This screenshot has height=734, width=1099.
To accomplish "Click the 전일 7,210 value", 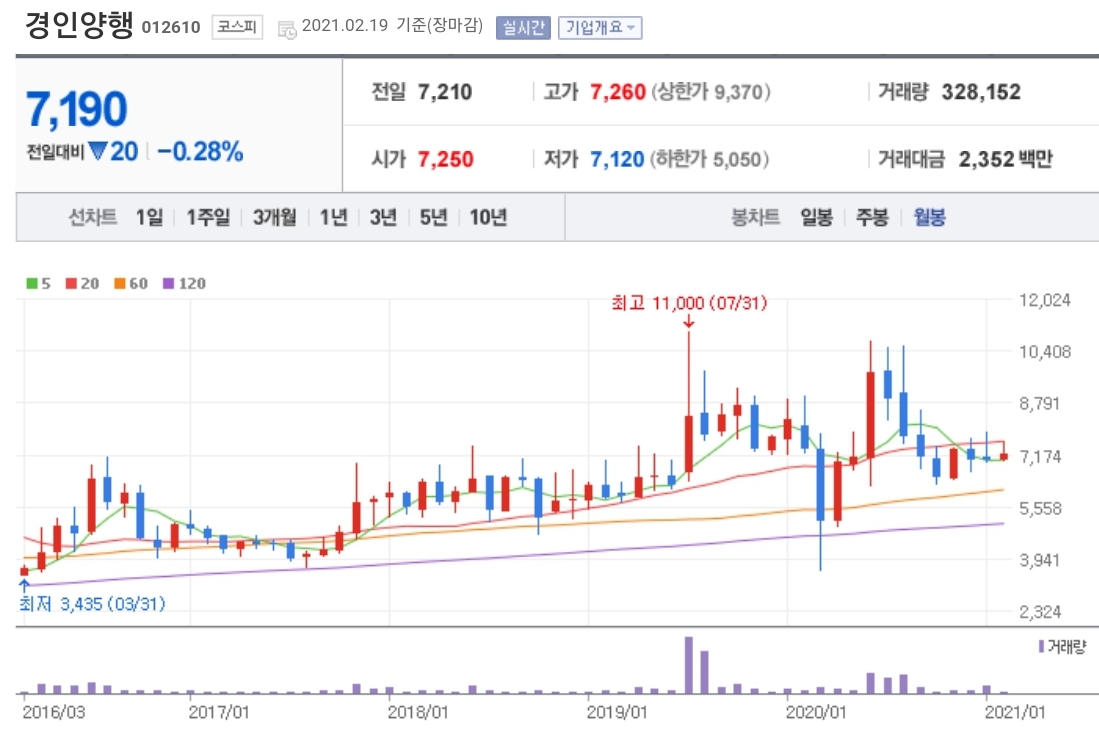I will click(x=444, y=92).
